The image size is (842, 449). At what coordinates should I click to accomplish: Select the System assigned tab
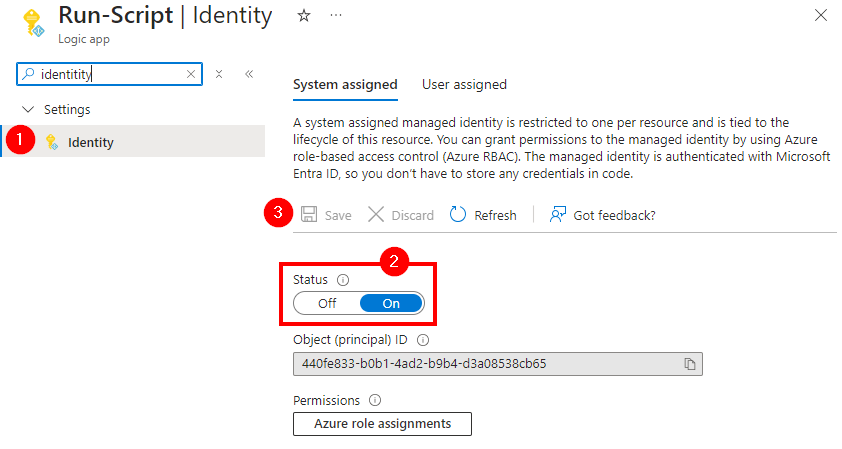pos(345,85)
